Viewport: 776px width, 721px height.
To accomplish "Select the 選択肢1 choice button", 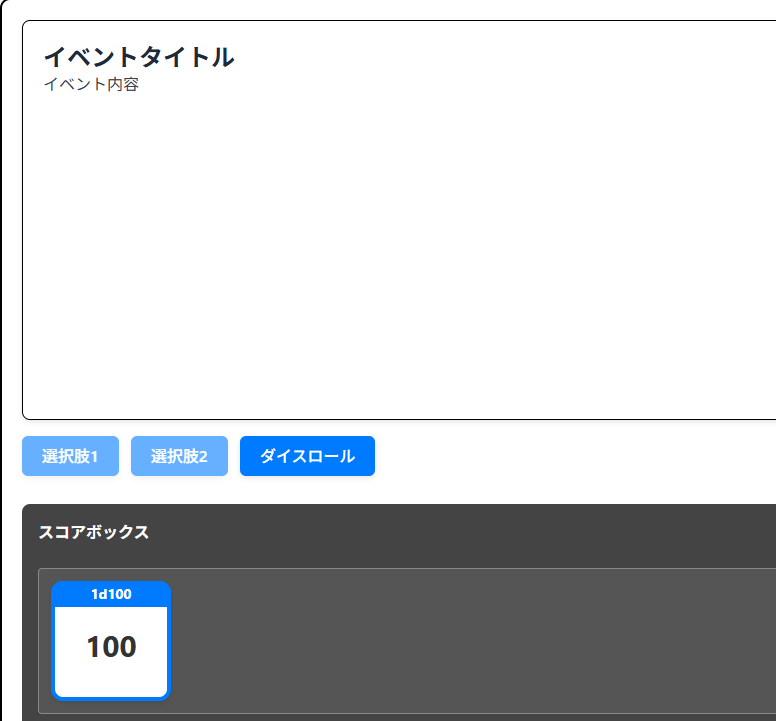I will click(70, 456).
